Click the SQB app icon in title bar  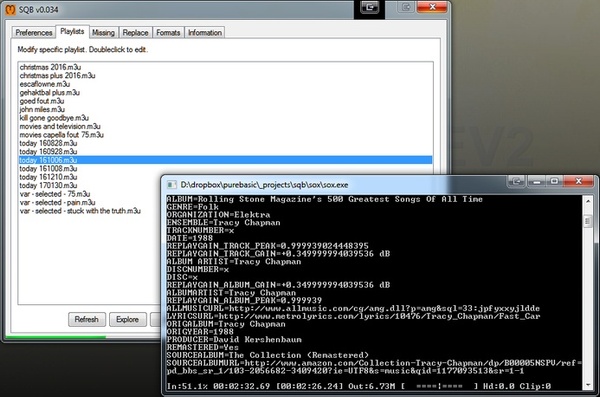pos(10,9)
